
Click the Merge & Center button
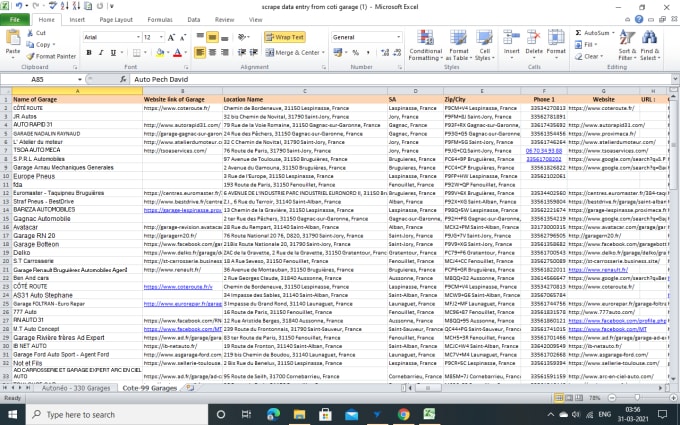point(293,52)
